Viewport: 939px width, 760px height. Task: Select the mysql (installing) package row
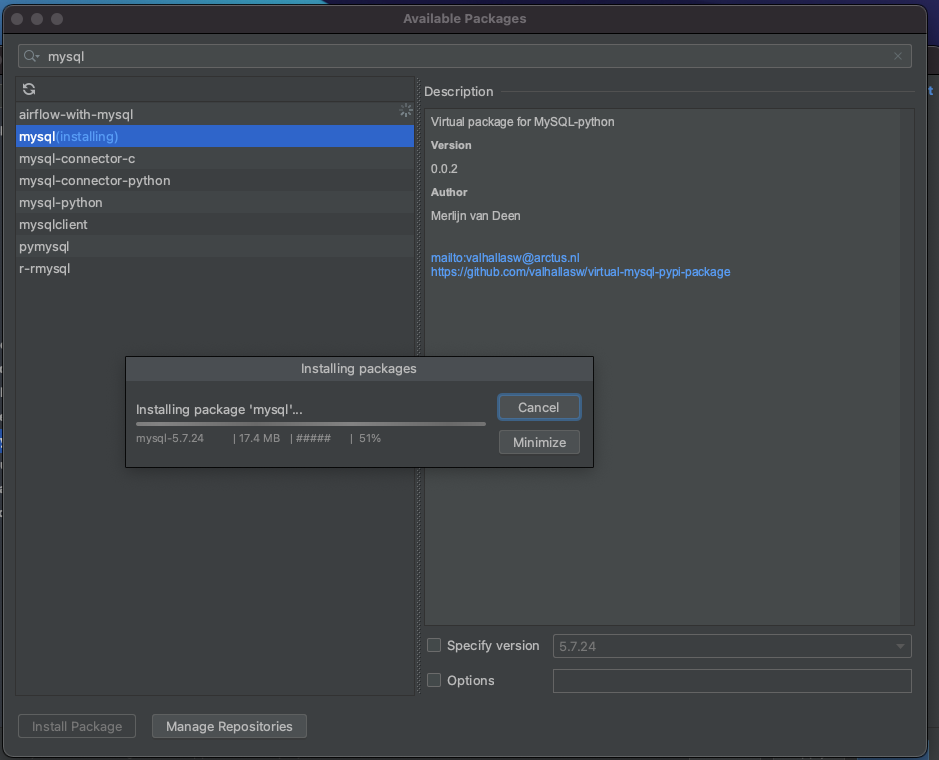(214, 137)
